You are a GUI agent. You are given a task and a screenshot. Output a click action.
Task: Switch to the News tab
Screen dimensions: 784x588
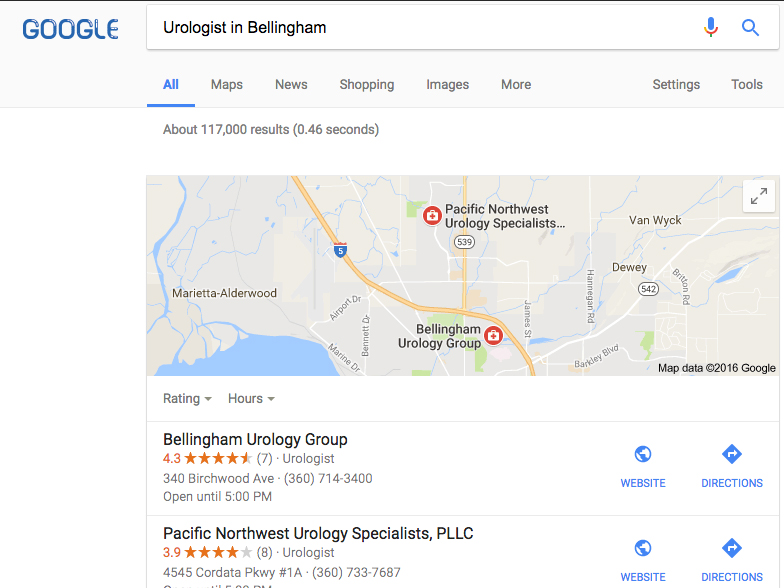pyautogui.click(x=291, y=84)
